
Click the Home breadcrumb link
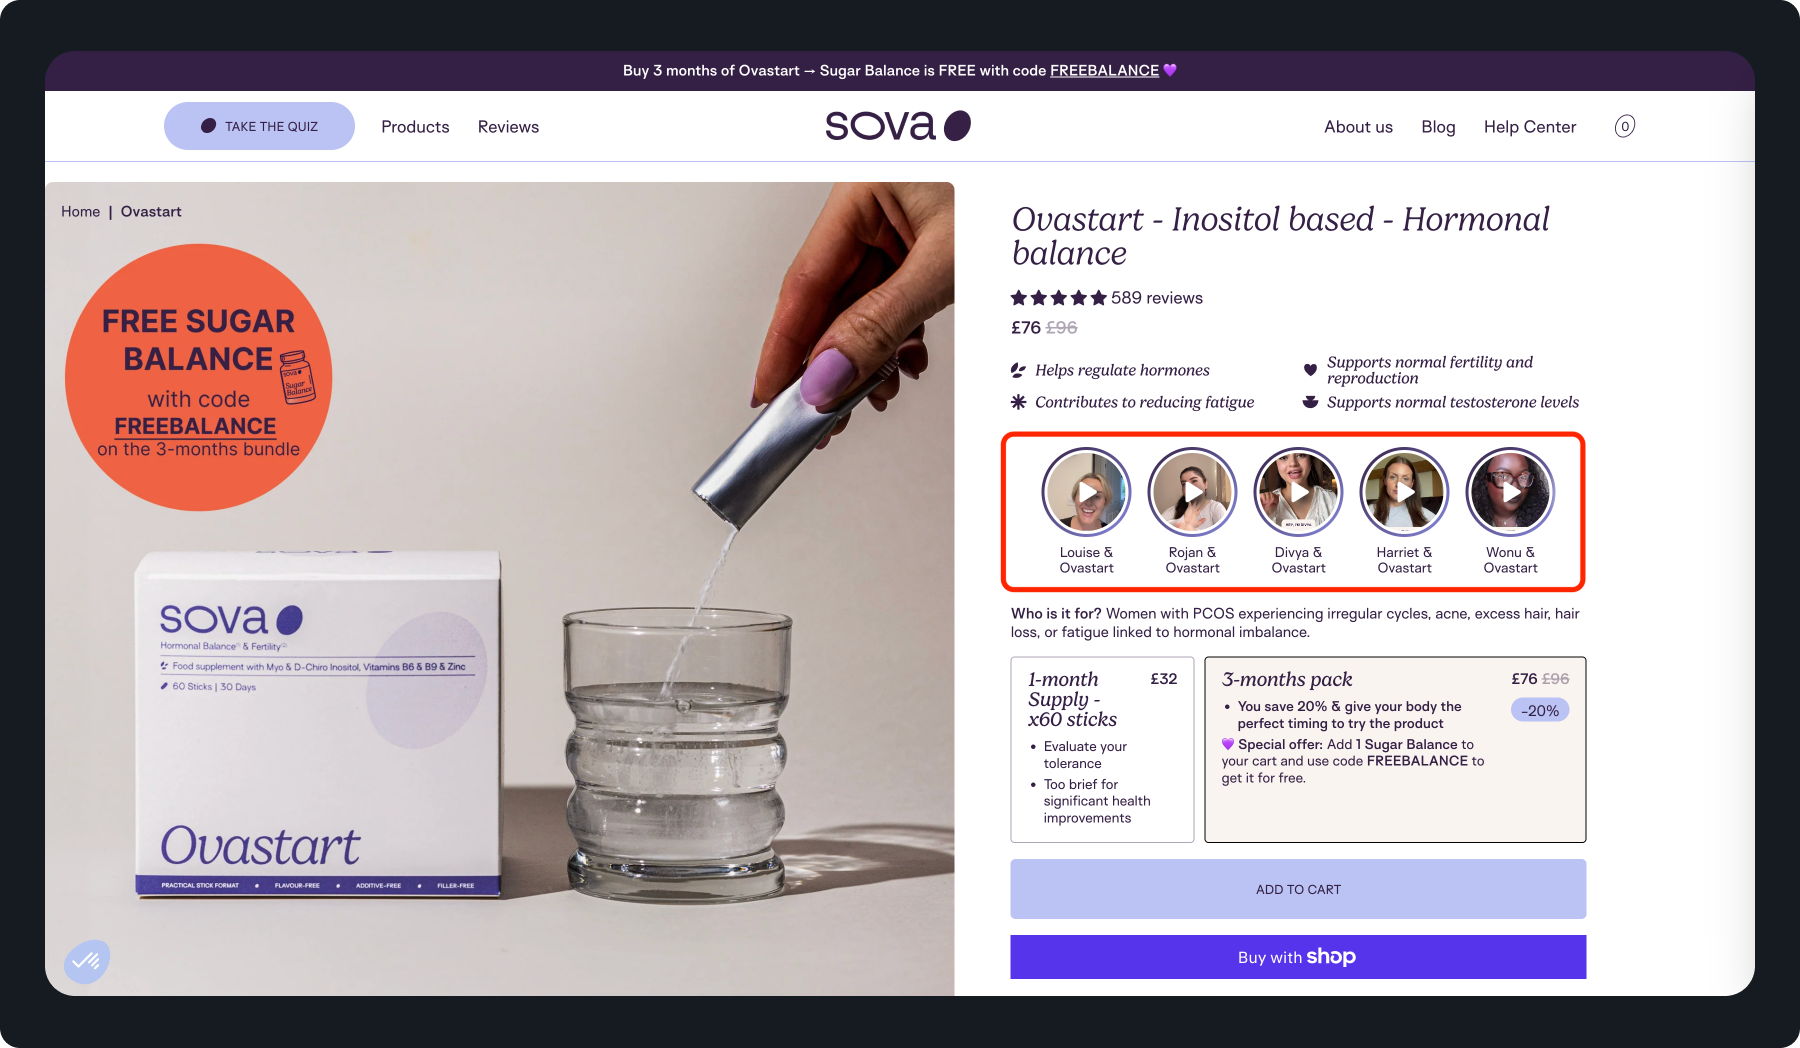click(80, 212)
